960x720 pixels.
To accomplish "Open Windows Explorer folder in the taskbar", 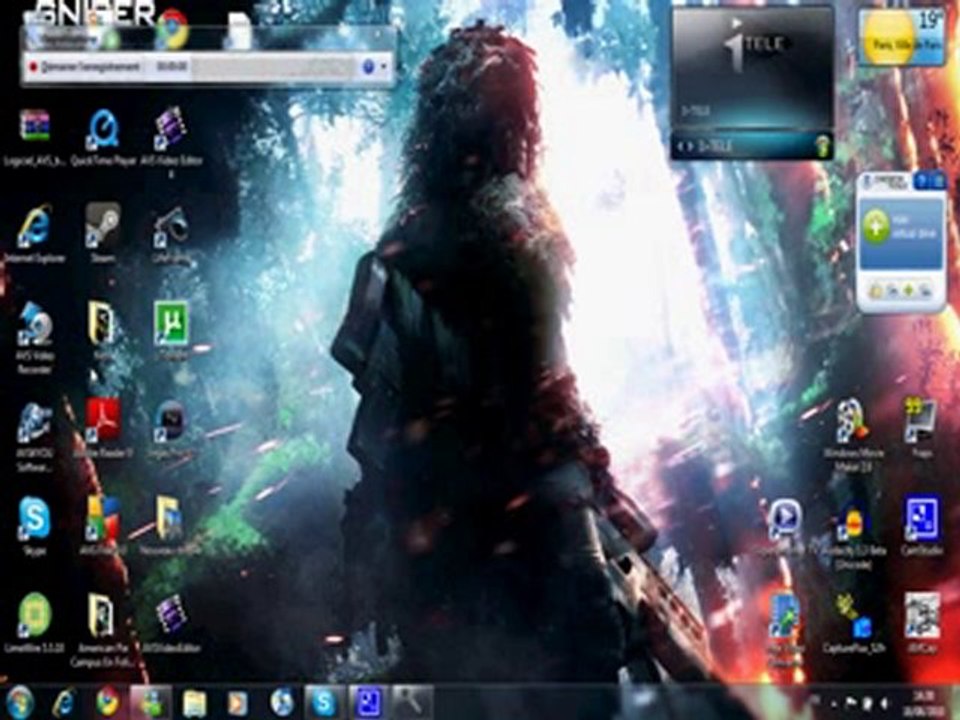I will (195, 703).
